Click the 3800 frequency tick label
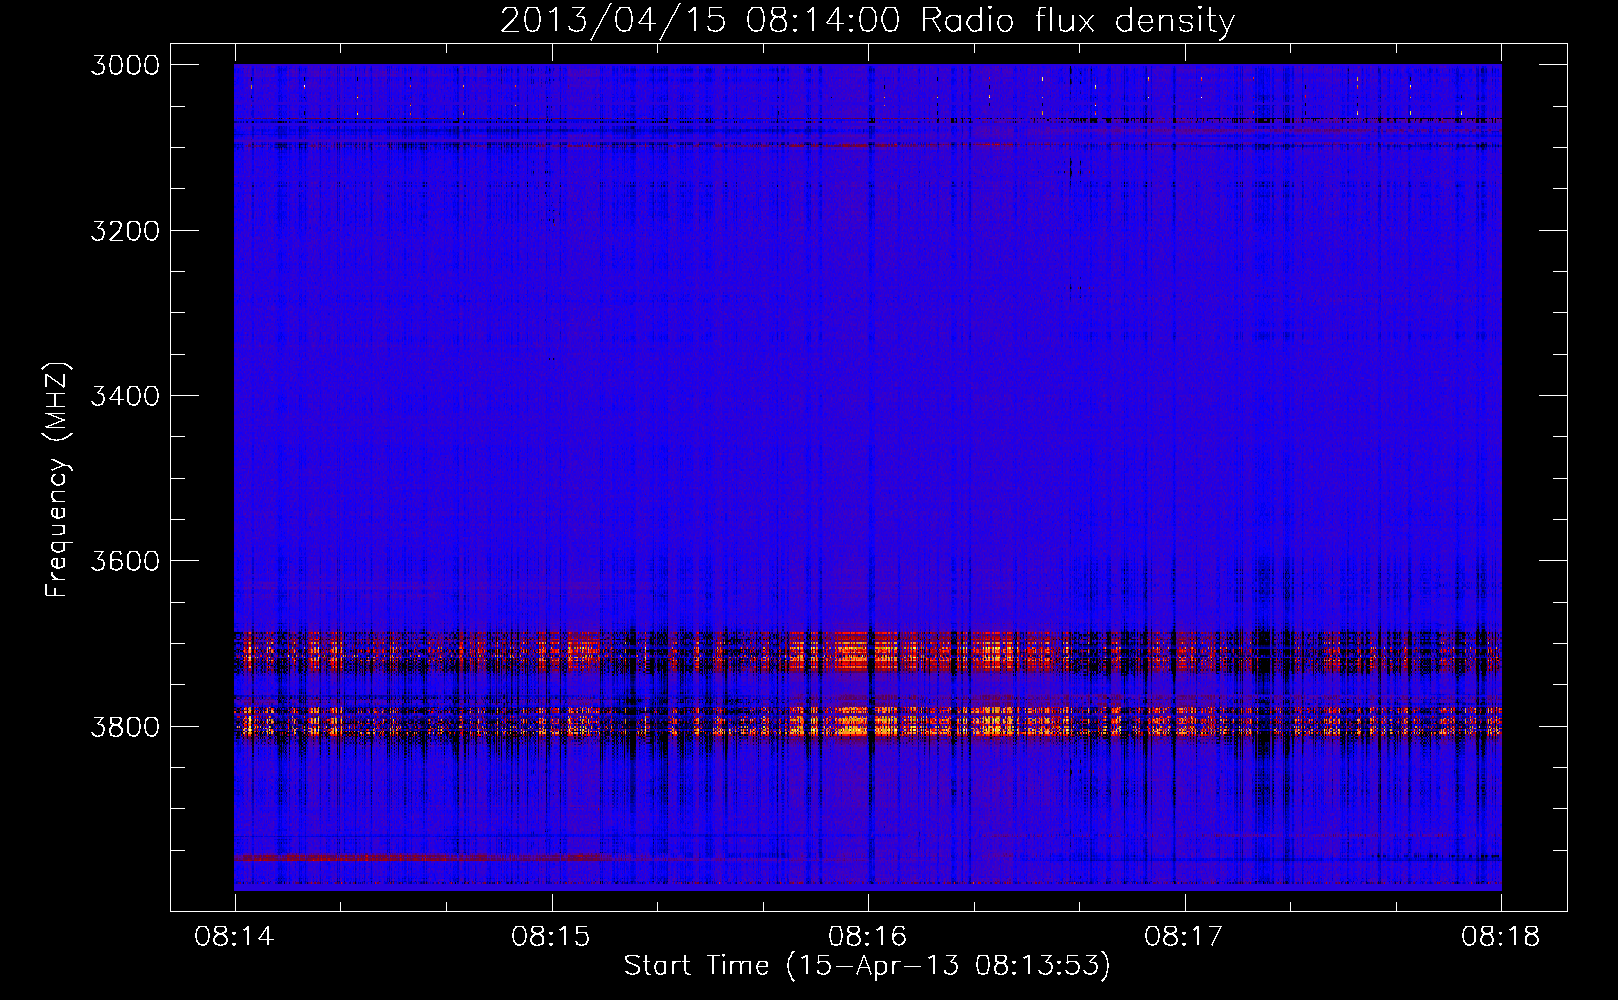This screenshot has height=1000, width=1618. click(x=125, y=726)
